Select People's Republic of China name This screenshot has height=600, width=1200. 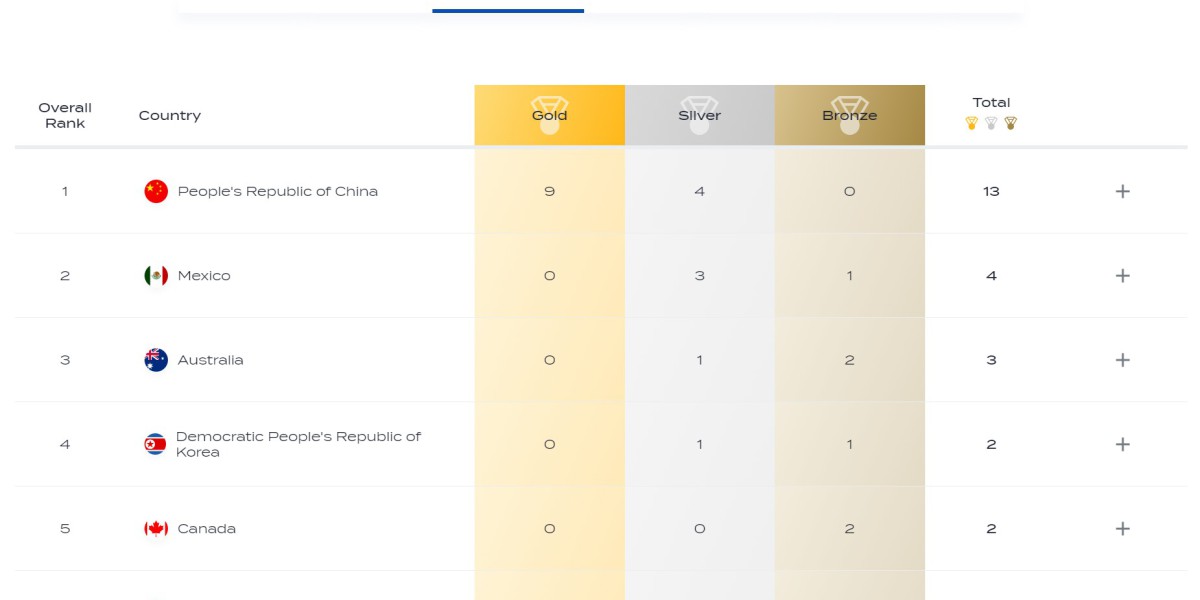[277, 192]
